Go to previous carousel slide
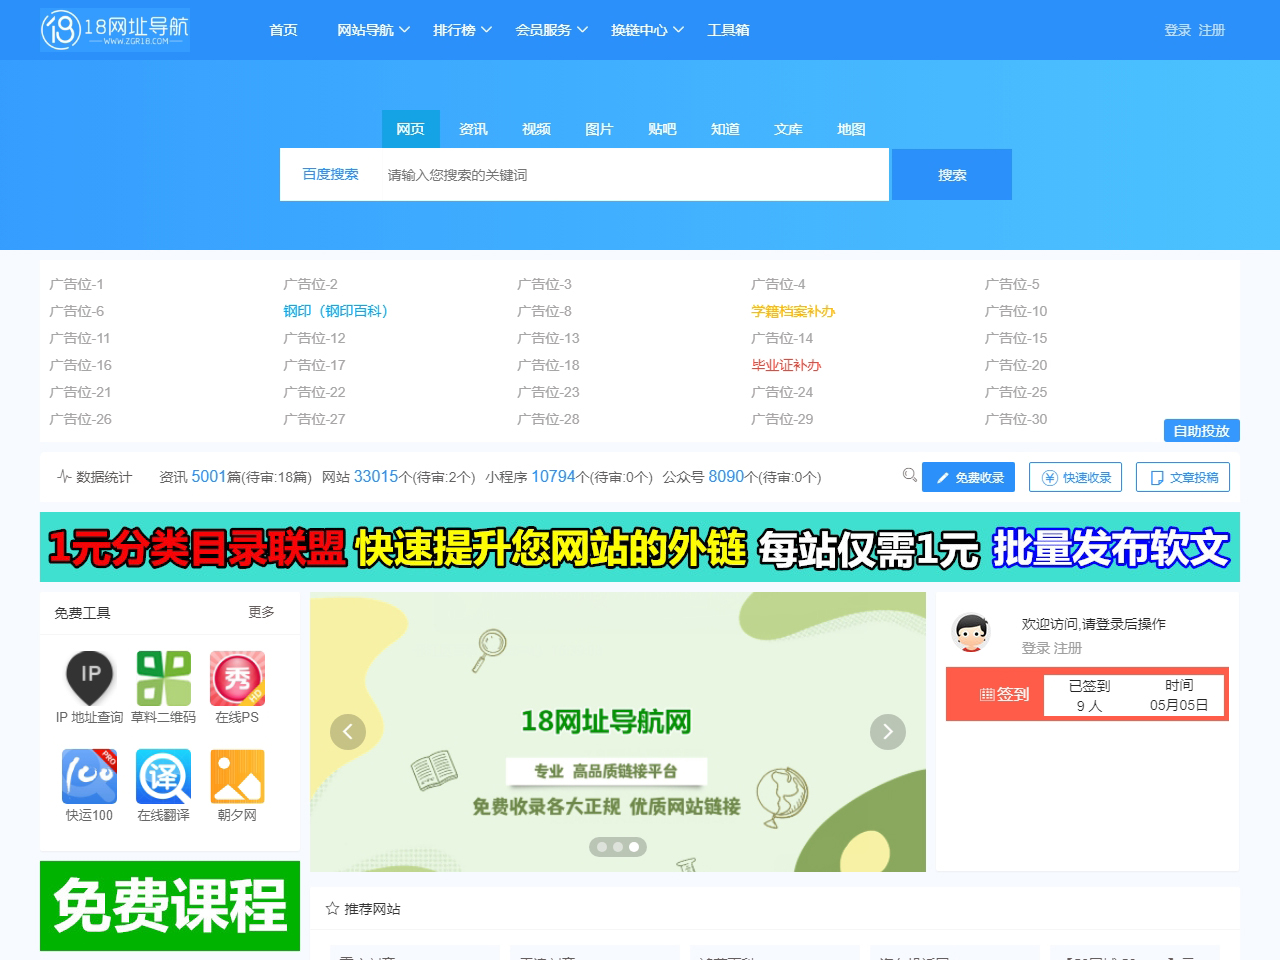The image size is (1280, 960). [x=348, y=732]
